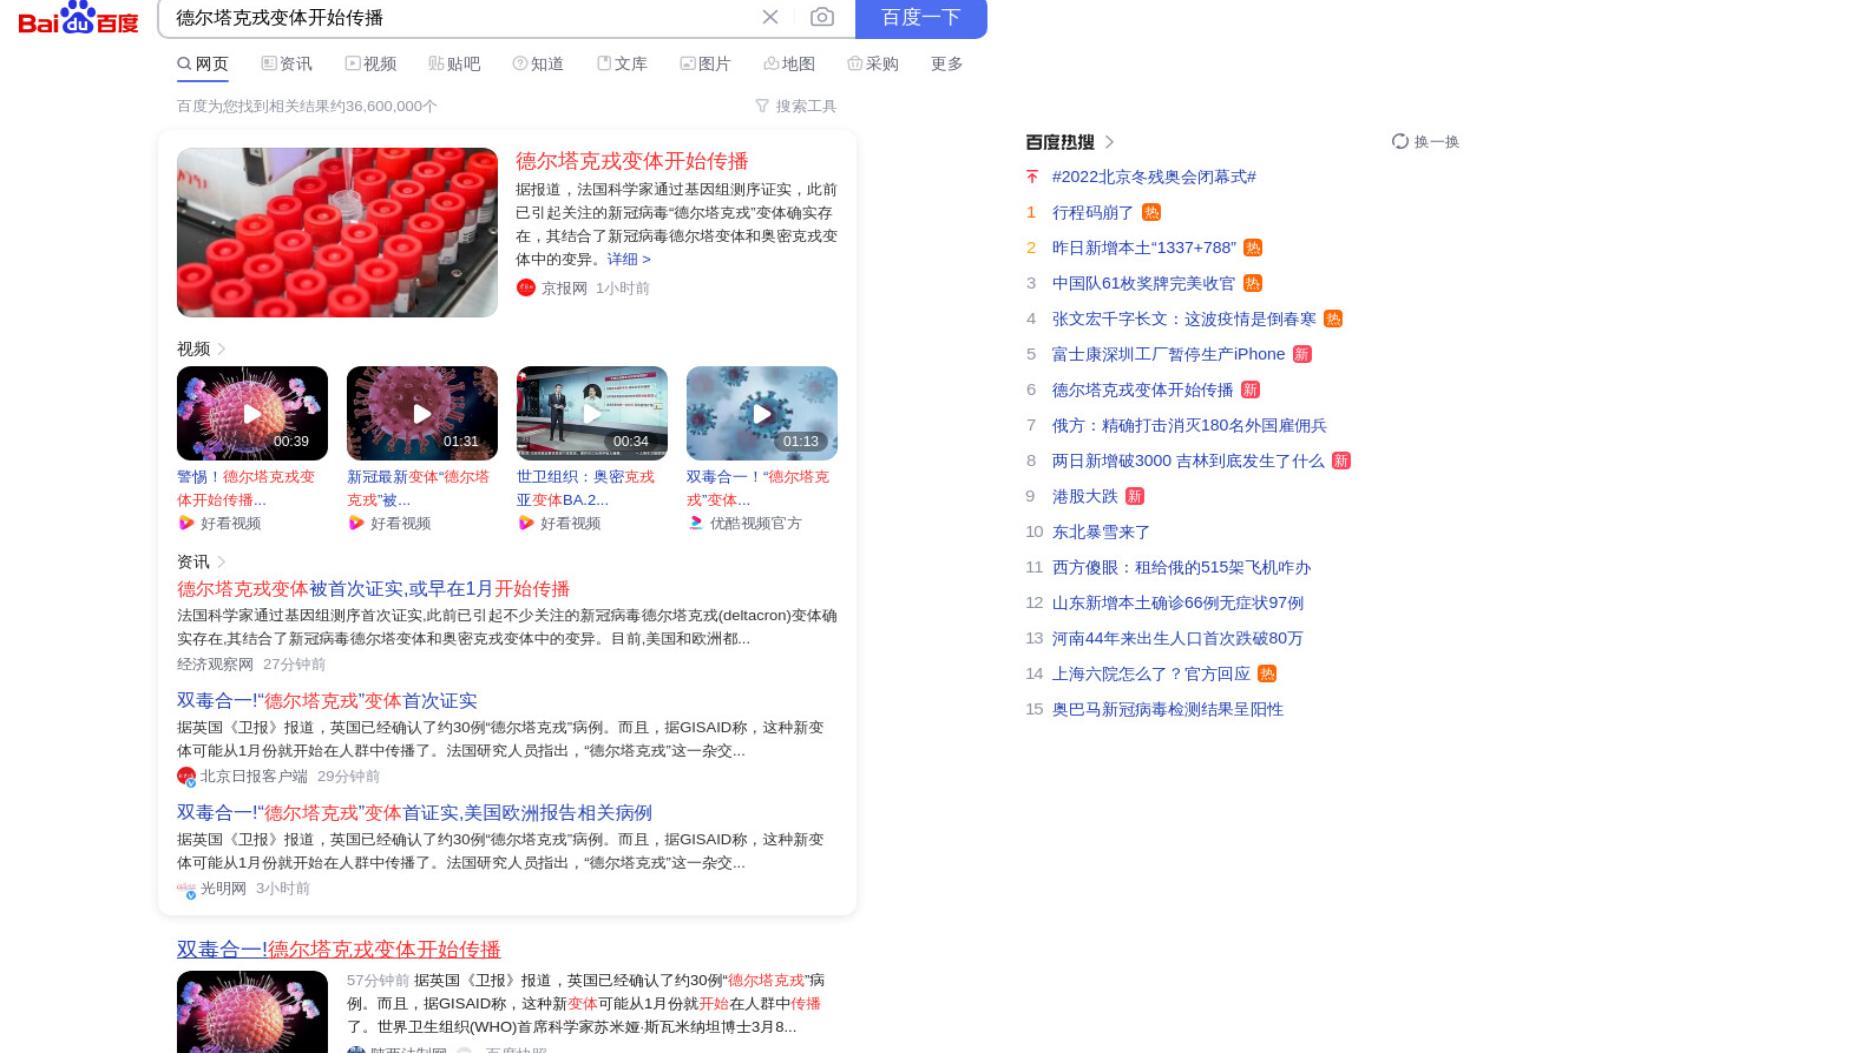Open 搜索工具 filter options

(796, 106)
